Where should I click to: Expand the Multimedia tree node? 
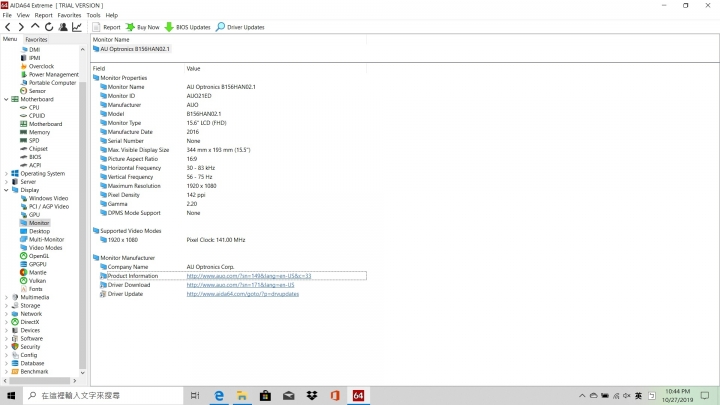(6, 298)
